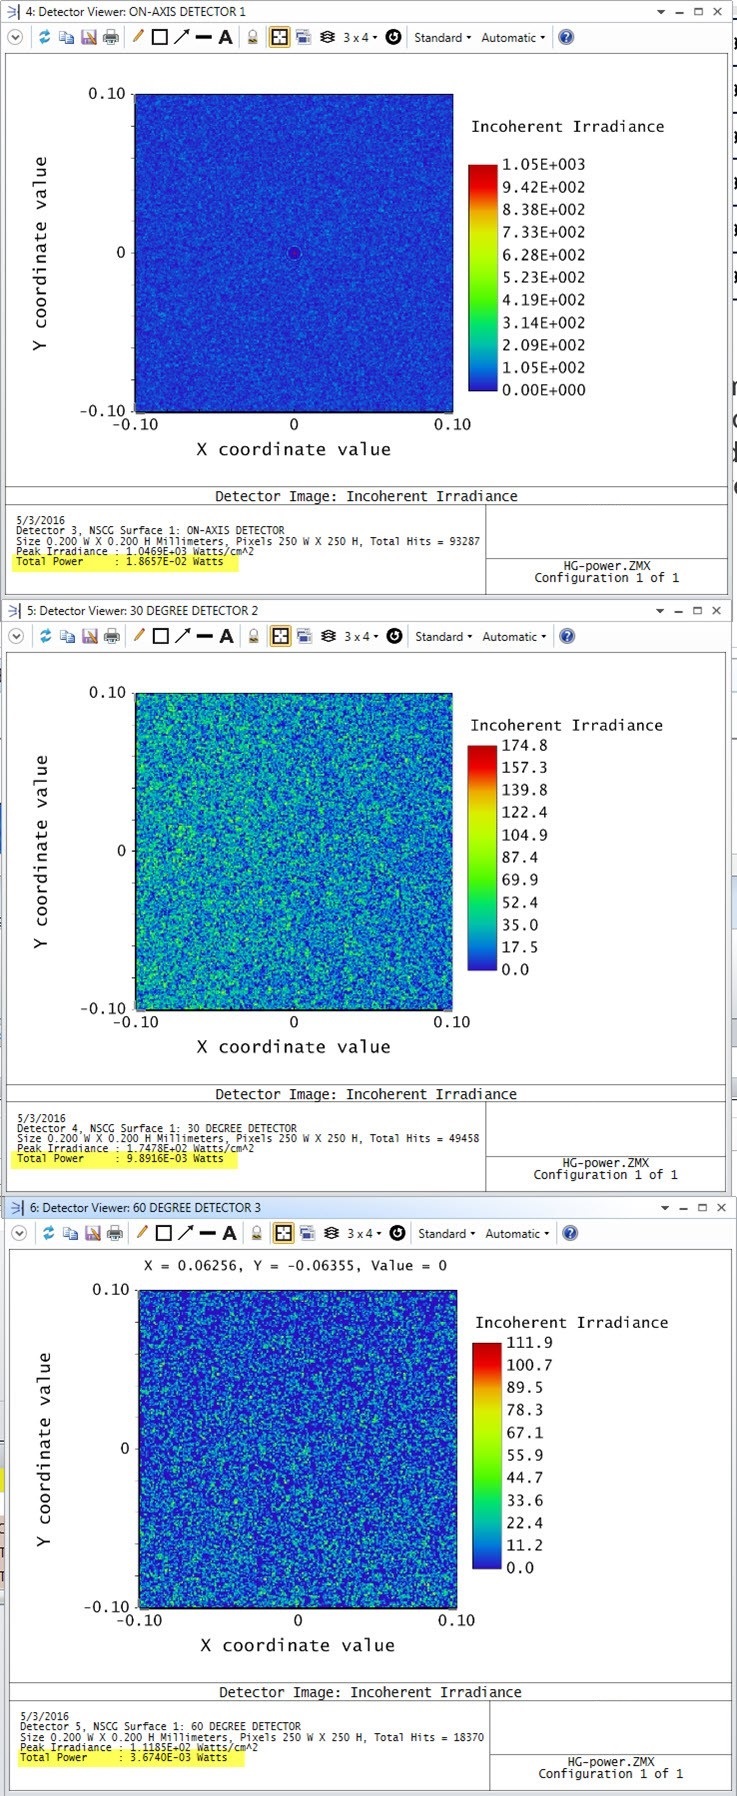Choose rectangle draw tool in ON-AXIS DETECTOR 1

(159, 37)
